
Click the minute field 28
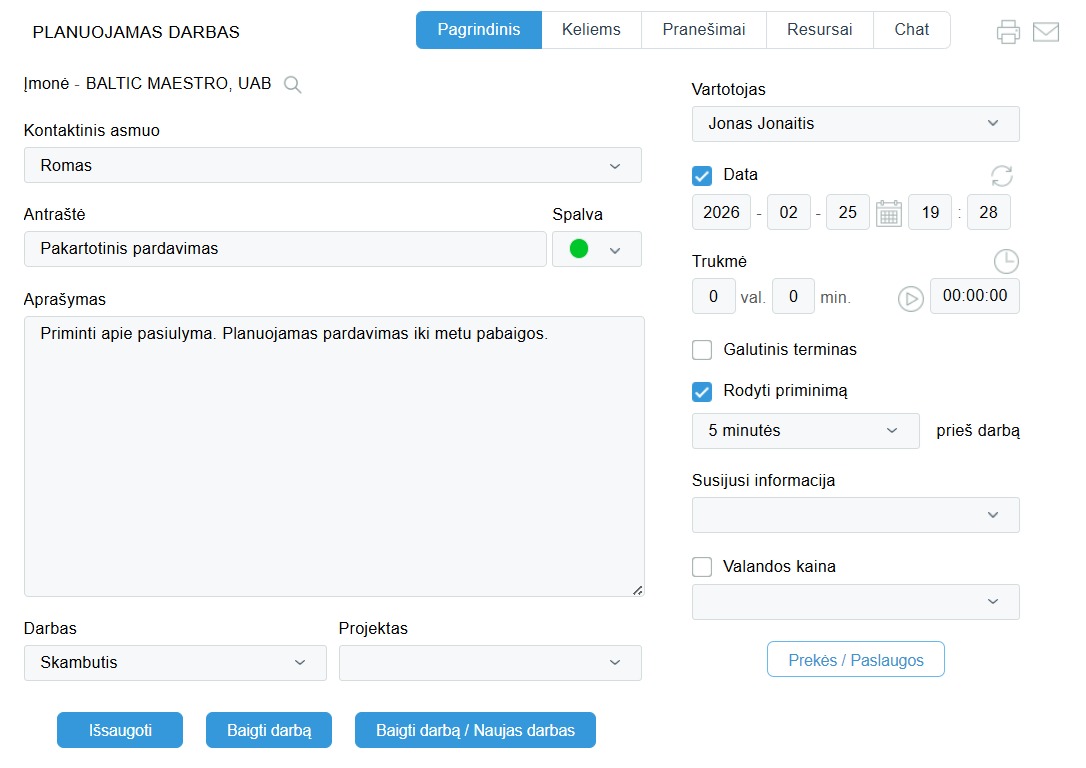pyautogui.click(x=988, y=213)
